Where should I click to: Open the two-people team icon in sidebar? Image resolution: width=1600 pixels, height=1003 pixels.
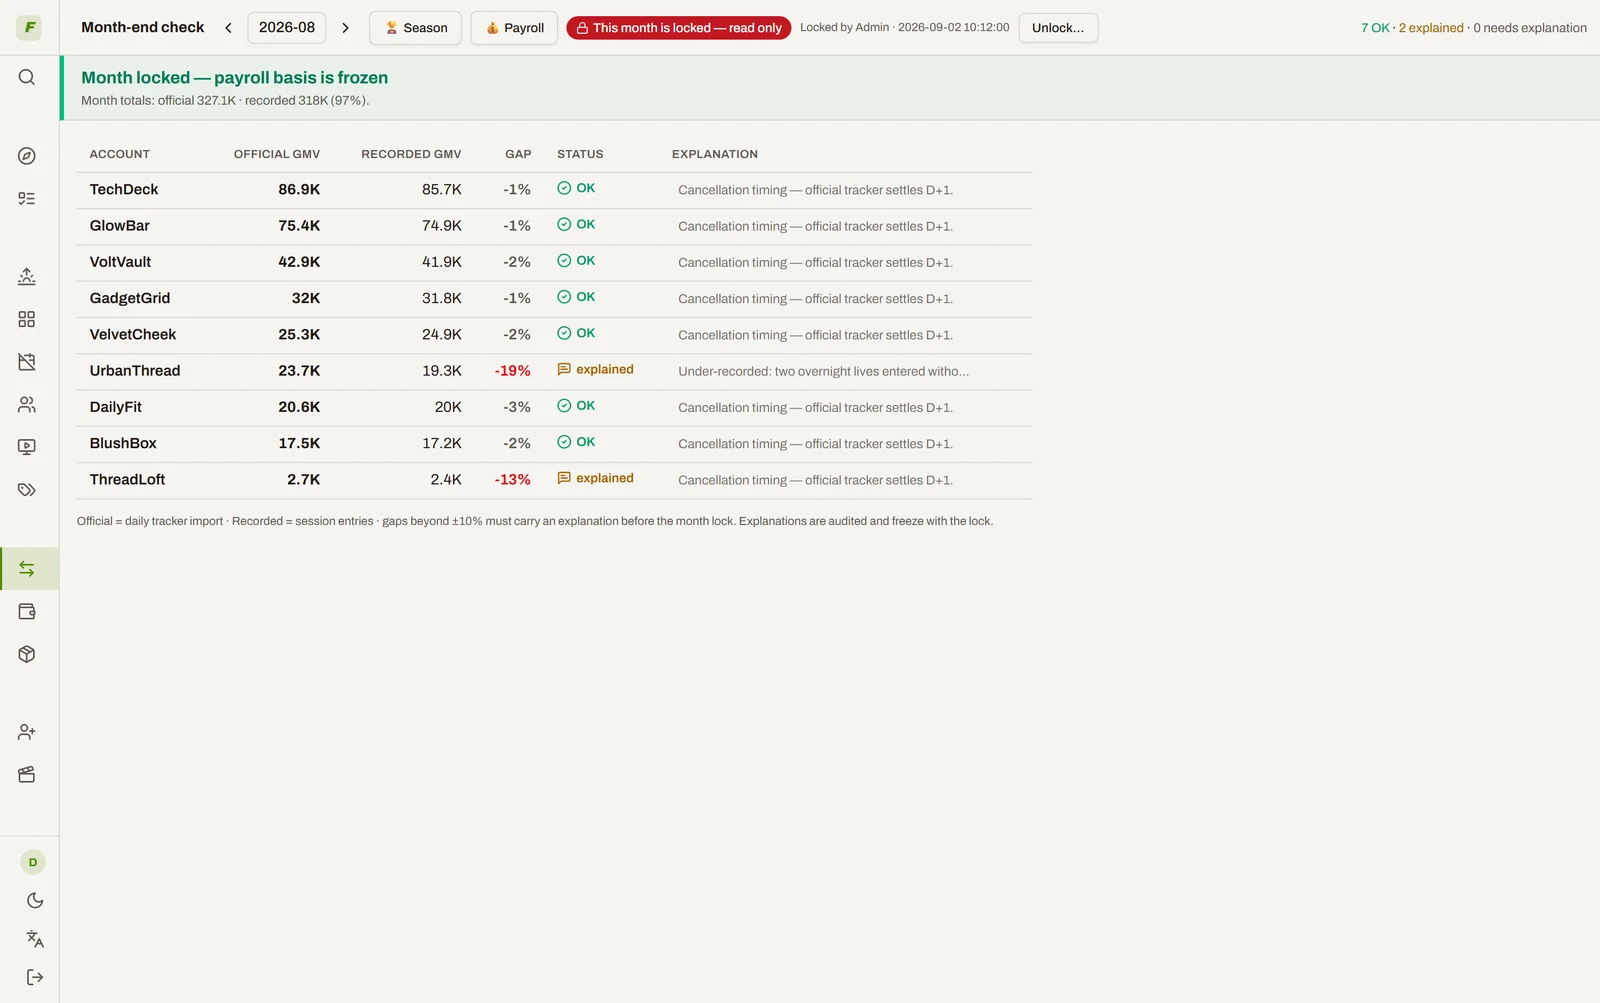coord(27,404)
